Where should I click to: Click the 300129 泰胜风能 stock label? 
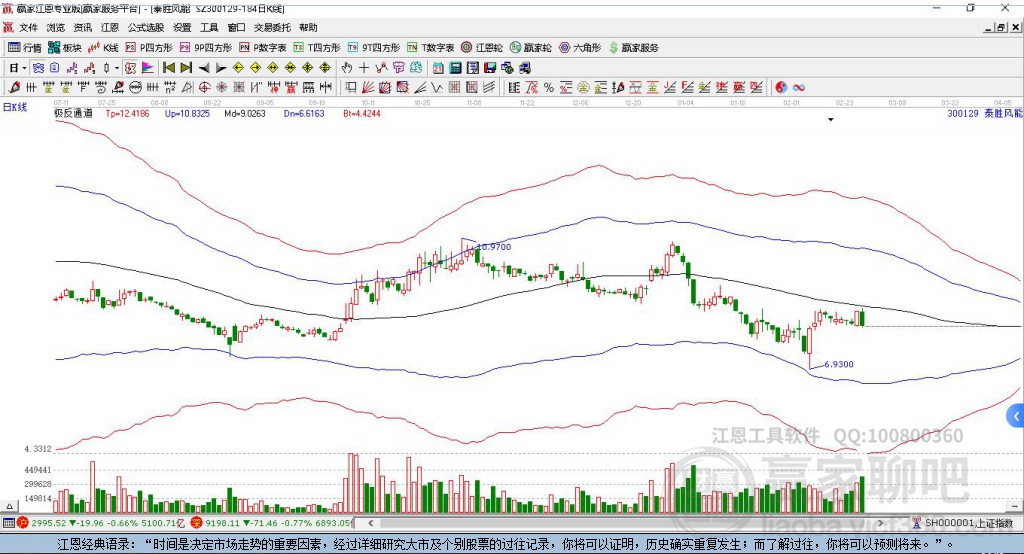tap(985, 113)
